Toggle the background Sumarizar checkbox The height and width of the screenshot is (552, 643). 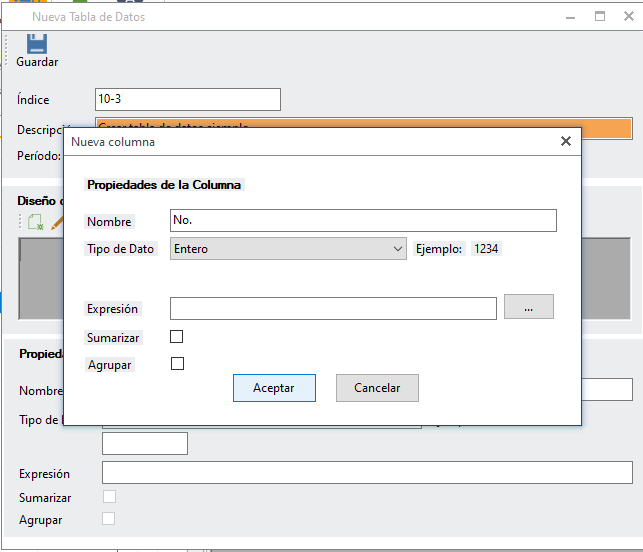(109, 496)
